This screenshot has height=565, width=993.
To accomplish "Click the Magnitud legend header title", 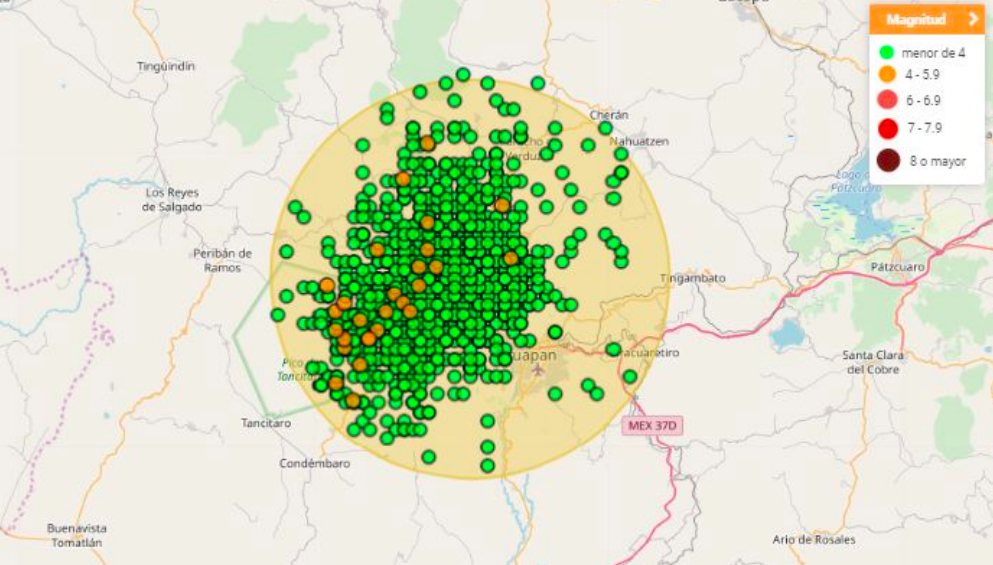I will coord(915,19).
